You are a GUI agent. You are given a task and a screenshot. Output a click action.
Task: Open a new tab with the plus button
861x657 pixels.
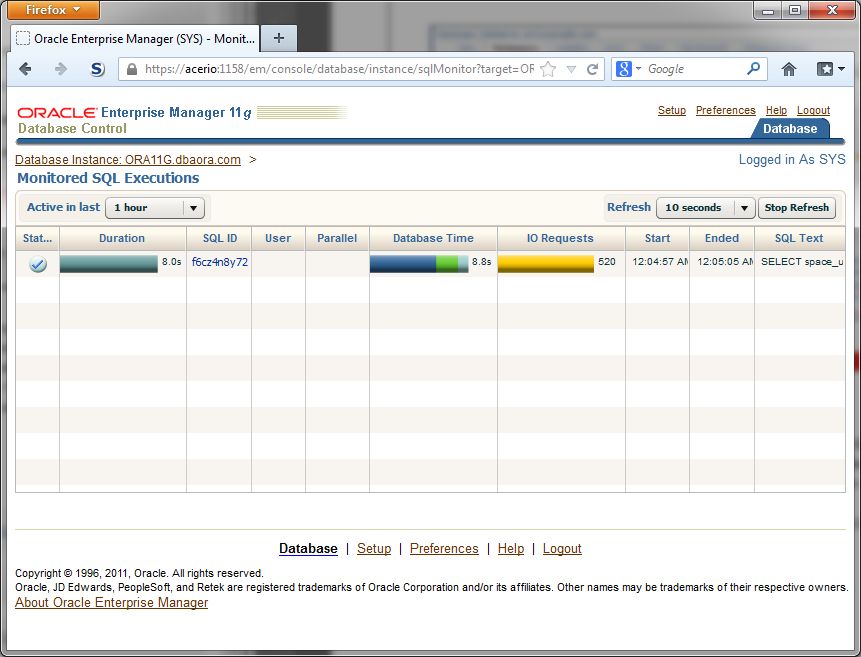[x=279, y=38]
